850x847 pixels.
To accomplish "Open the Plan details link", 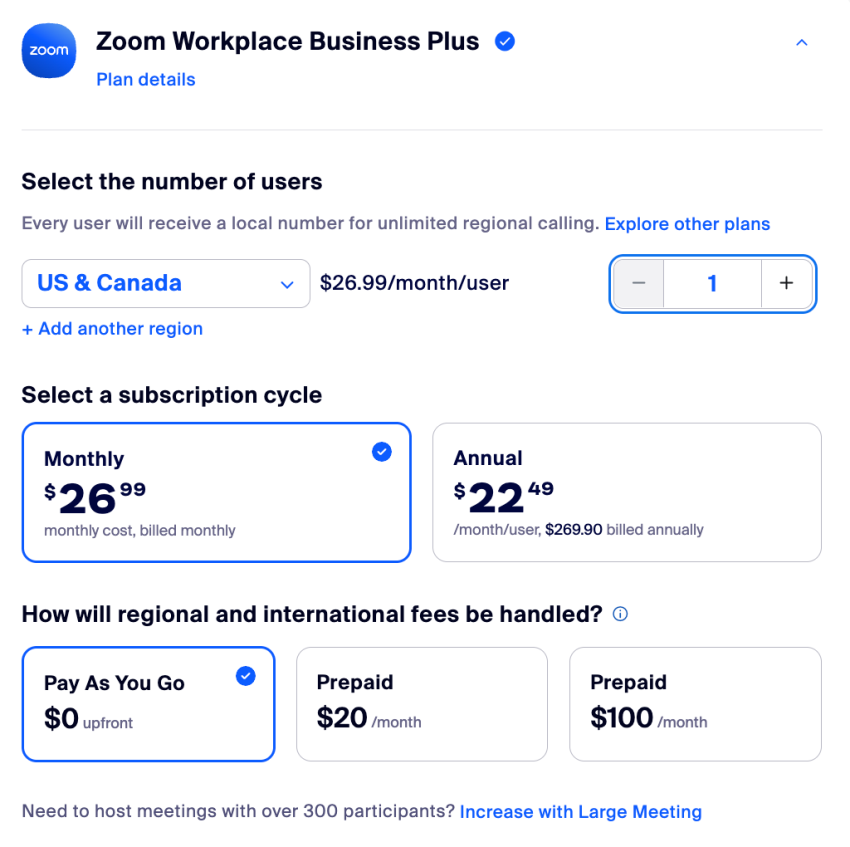I will [x=145, y=80].
